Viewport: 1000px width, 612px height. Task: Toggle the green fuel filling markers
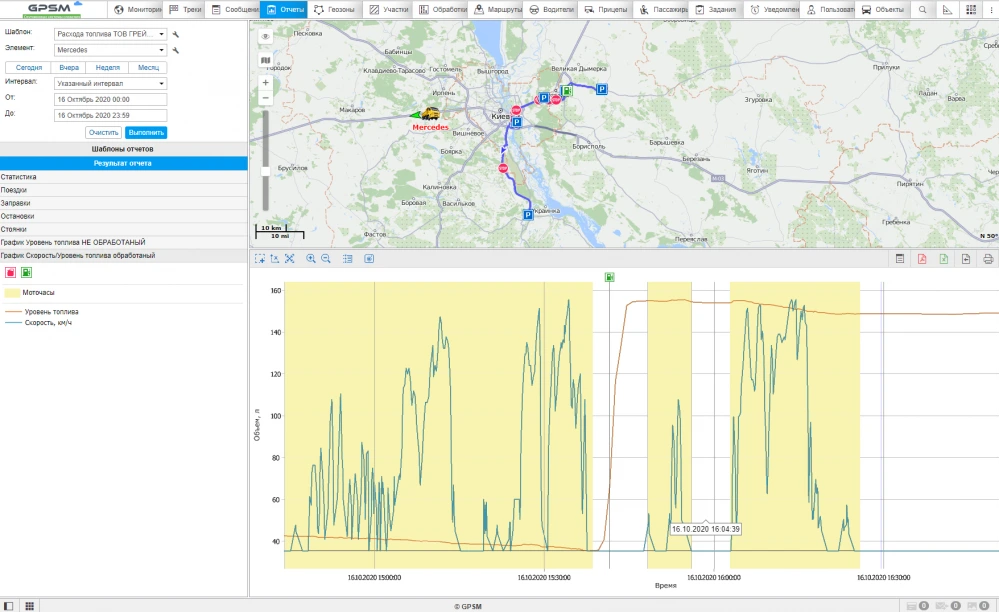point(26,272)
